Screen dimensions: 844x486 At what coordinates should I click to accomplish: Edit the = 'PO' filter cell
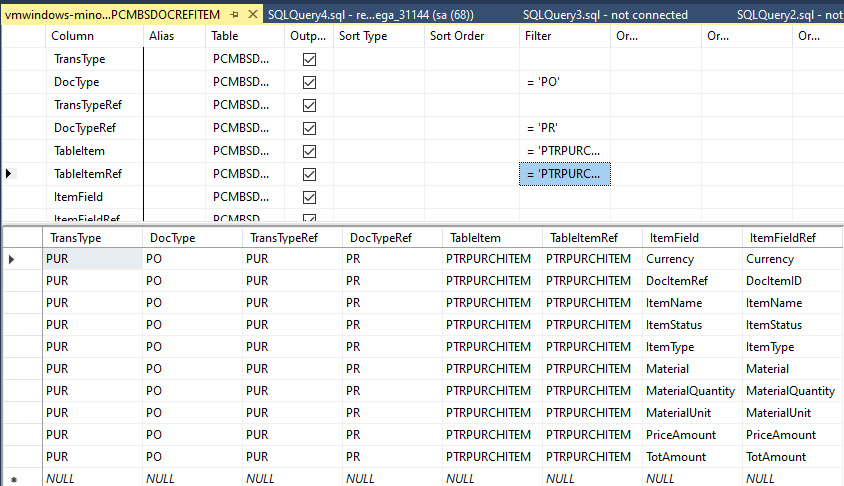pyautogui.click(x=564, y=83)
